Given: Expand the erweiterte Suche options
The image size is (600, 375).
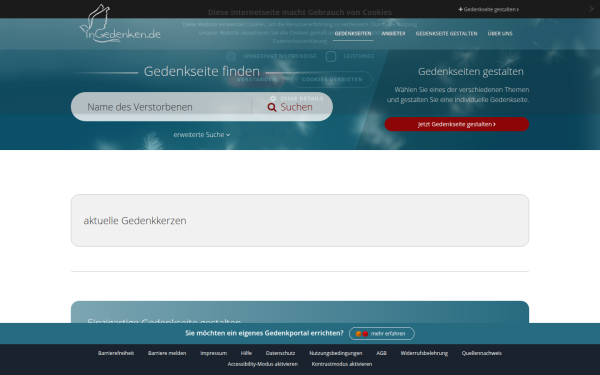Looking at the screenshot, I should coord(202,135).
